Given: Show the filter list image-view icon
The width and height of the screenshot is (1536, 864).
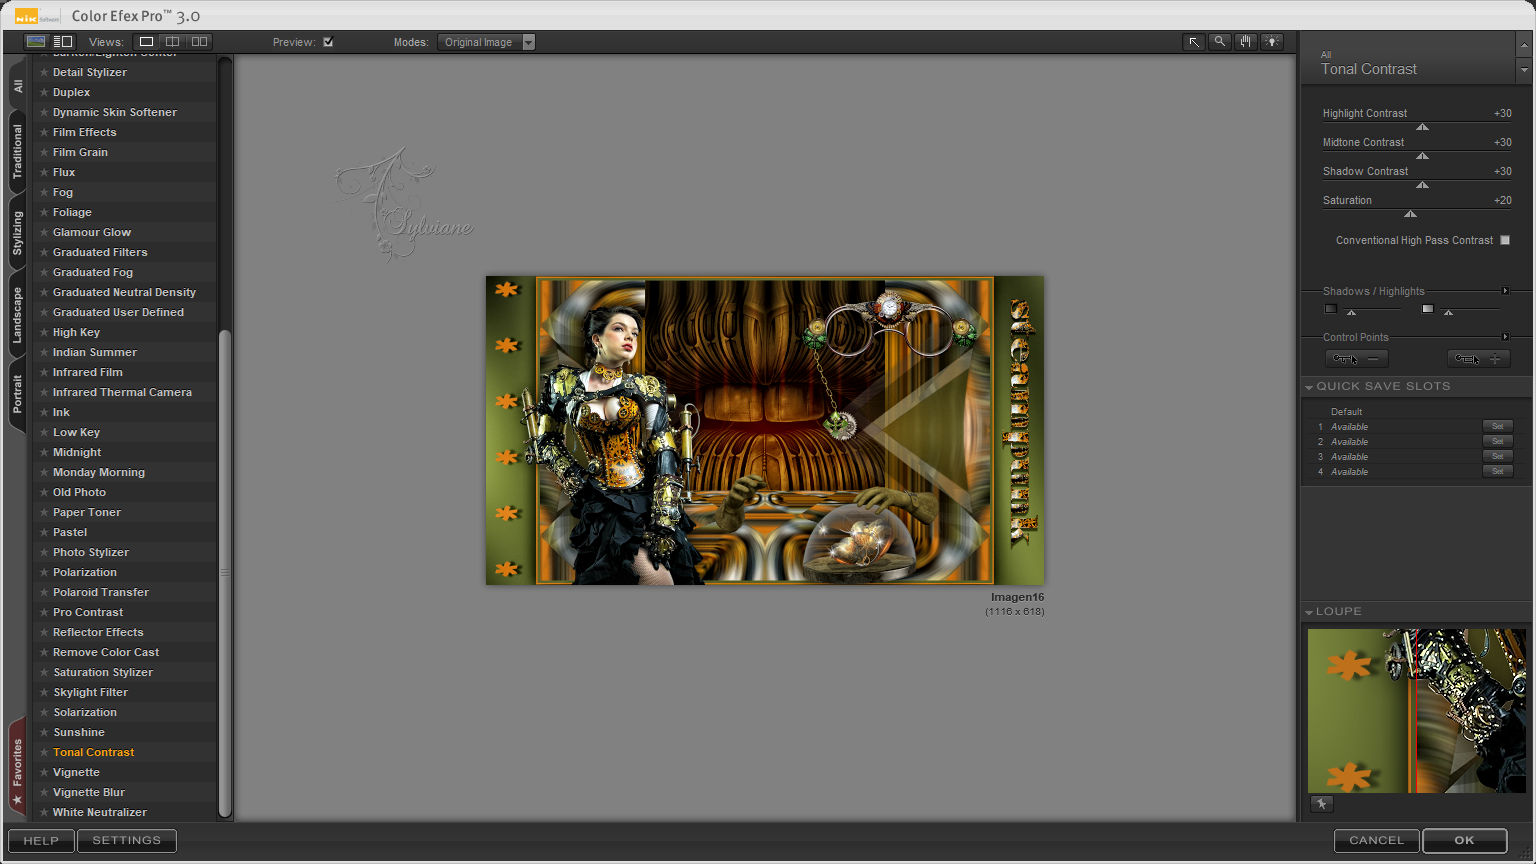Looking at the screenshot, I should [36, 42].
